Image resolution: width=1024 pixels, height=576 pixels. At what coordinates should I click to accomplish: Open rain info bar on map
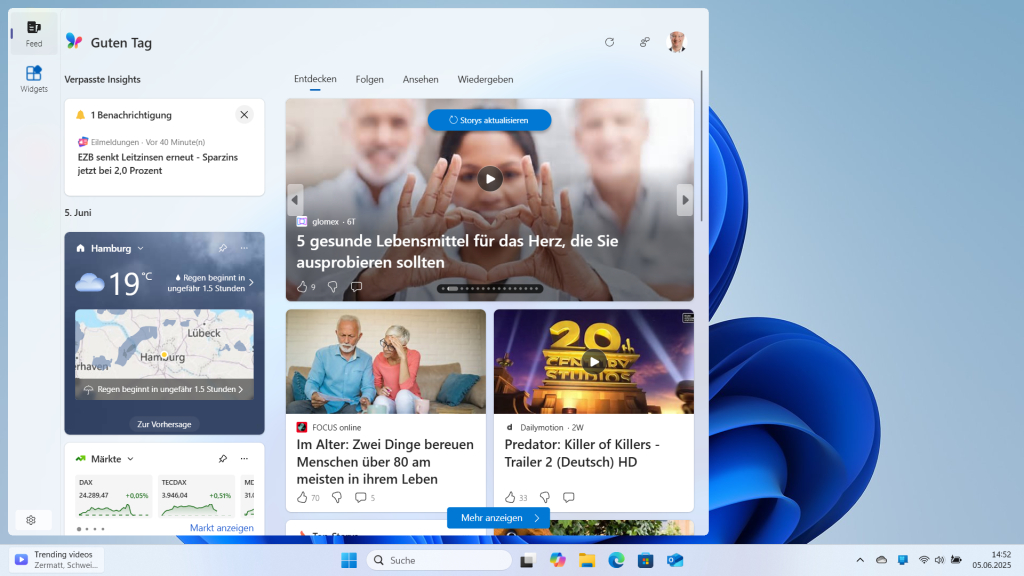click(164, 389)
